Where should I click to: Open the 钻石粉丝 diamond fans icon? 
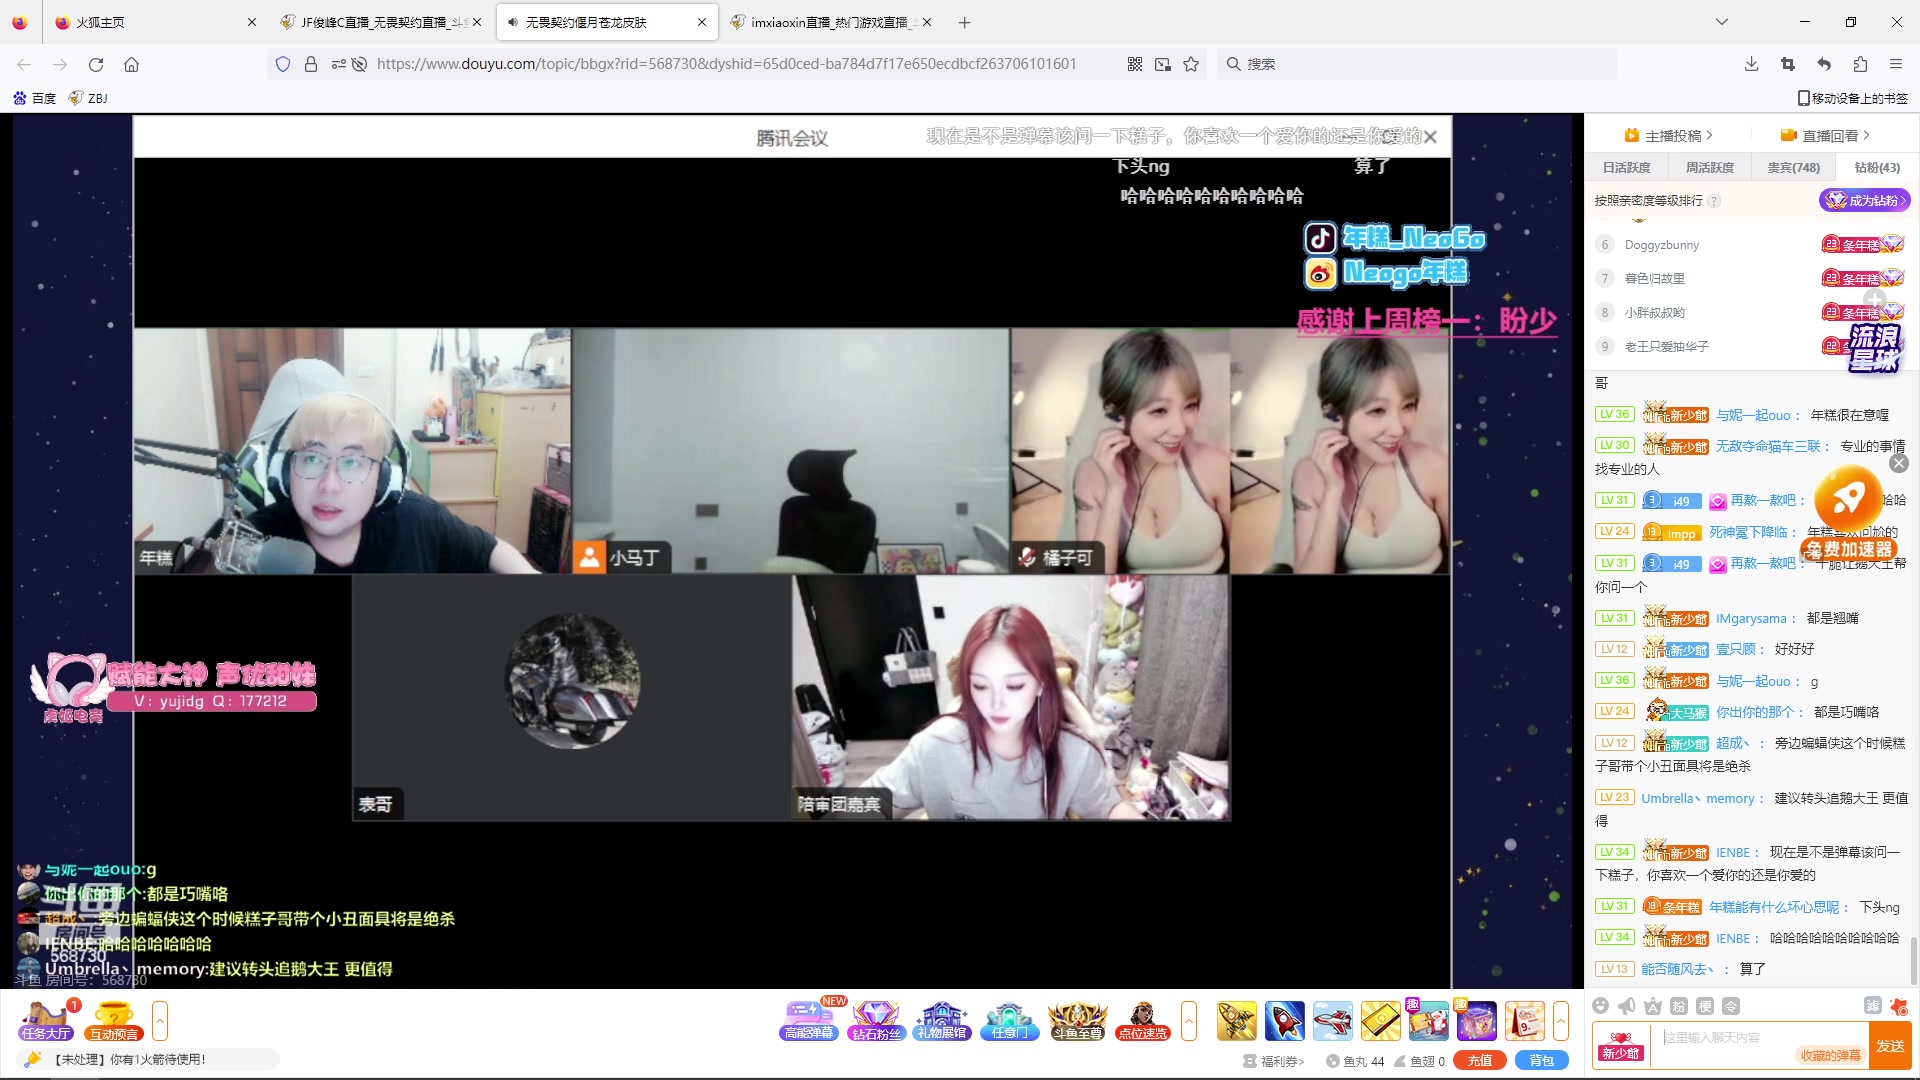tap(876, 1021)
